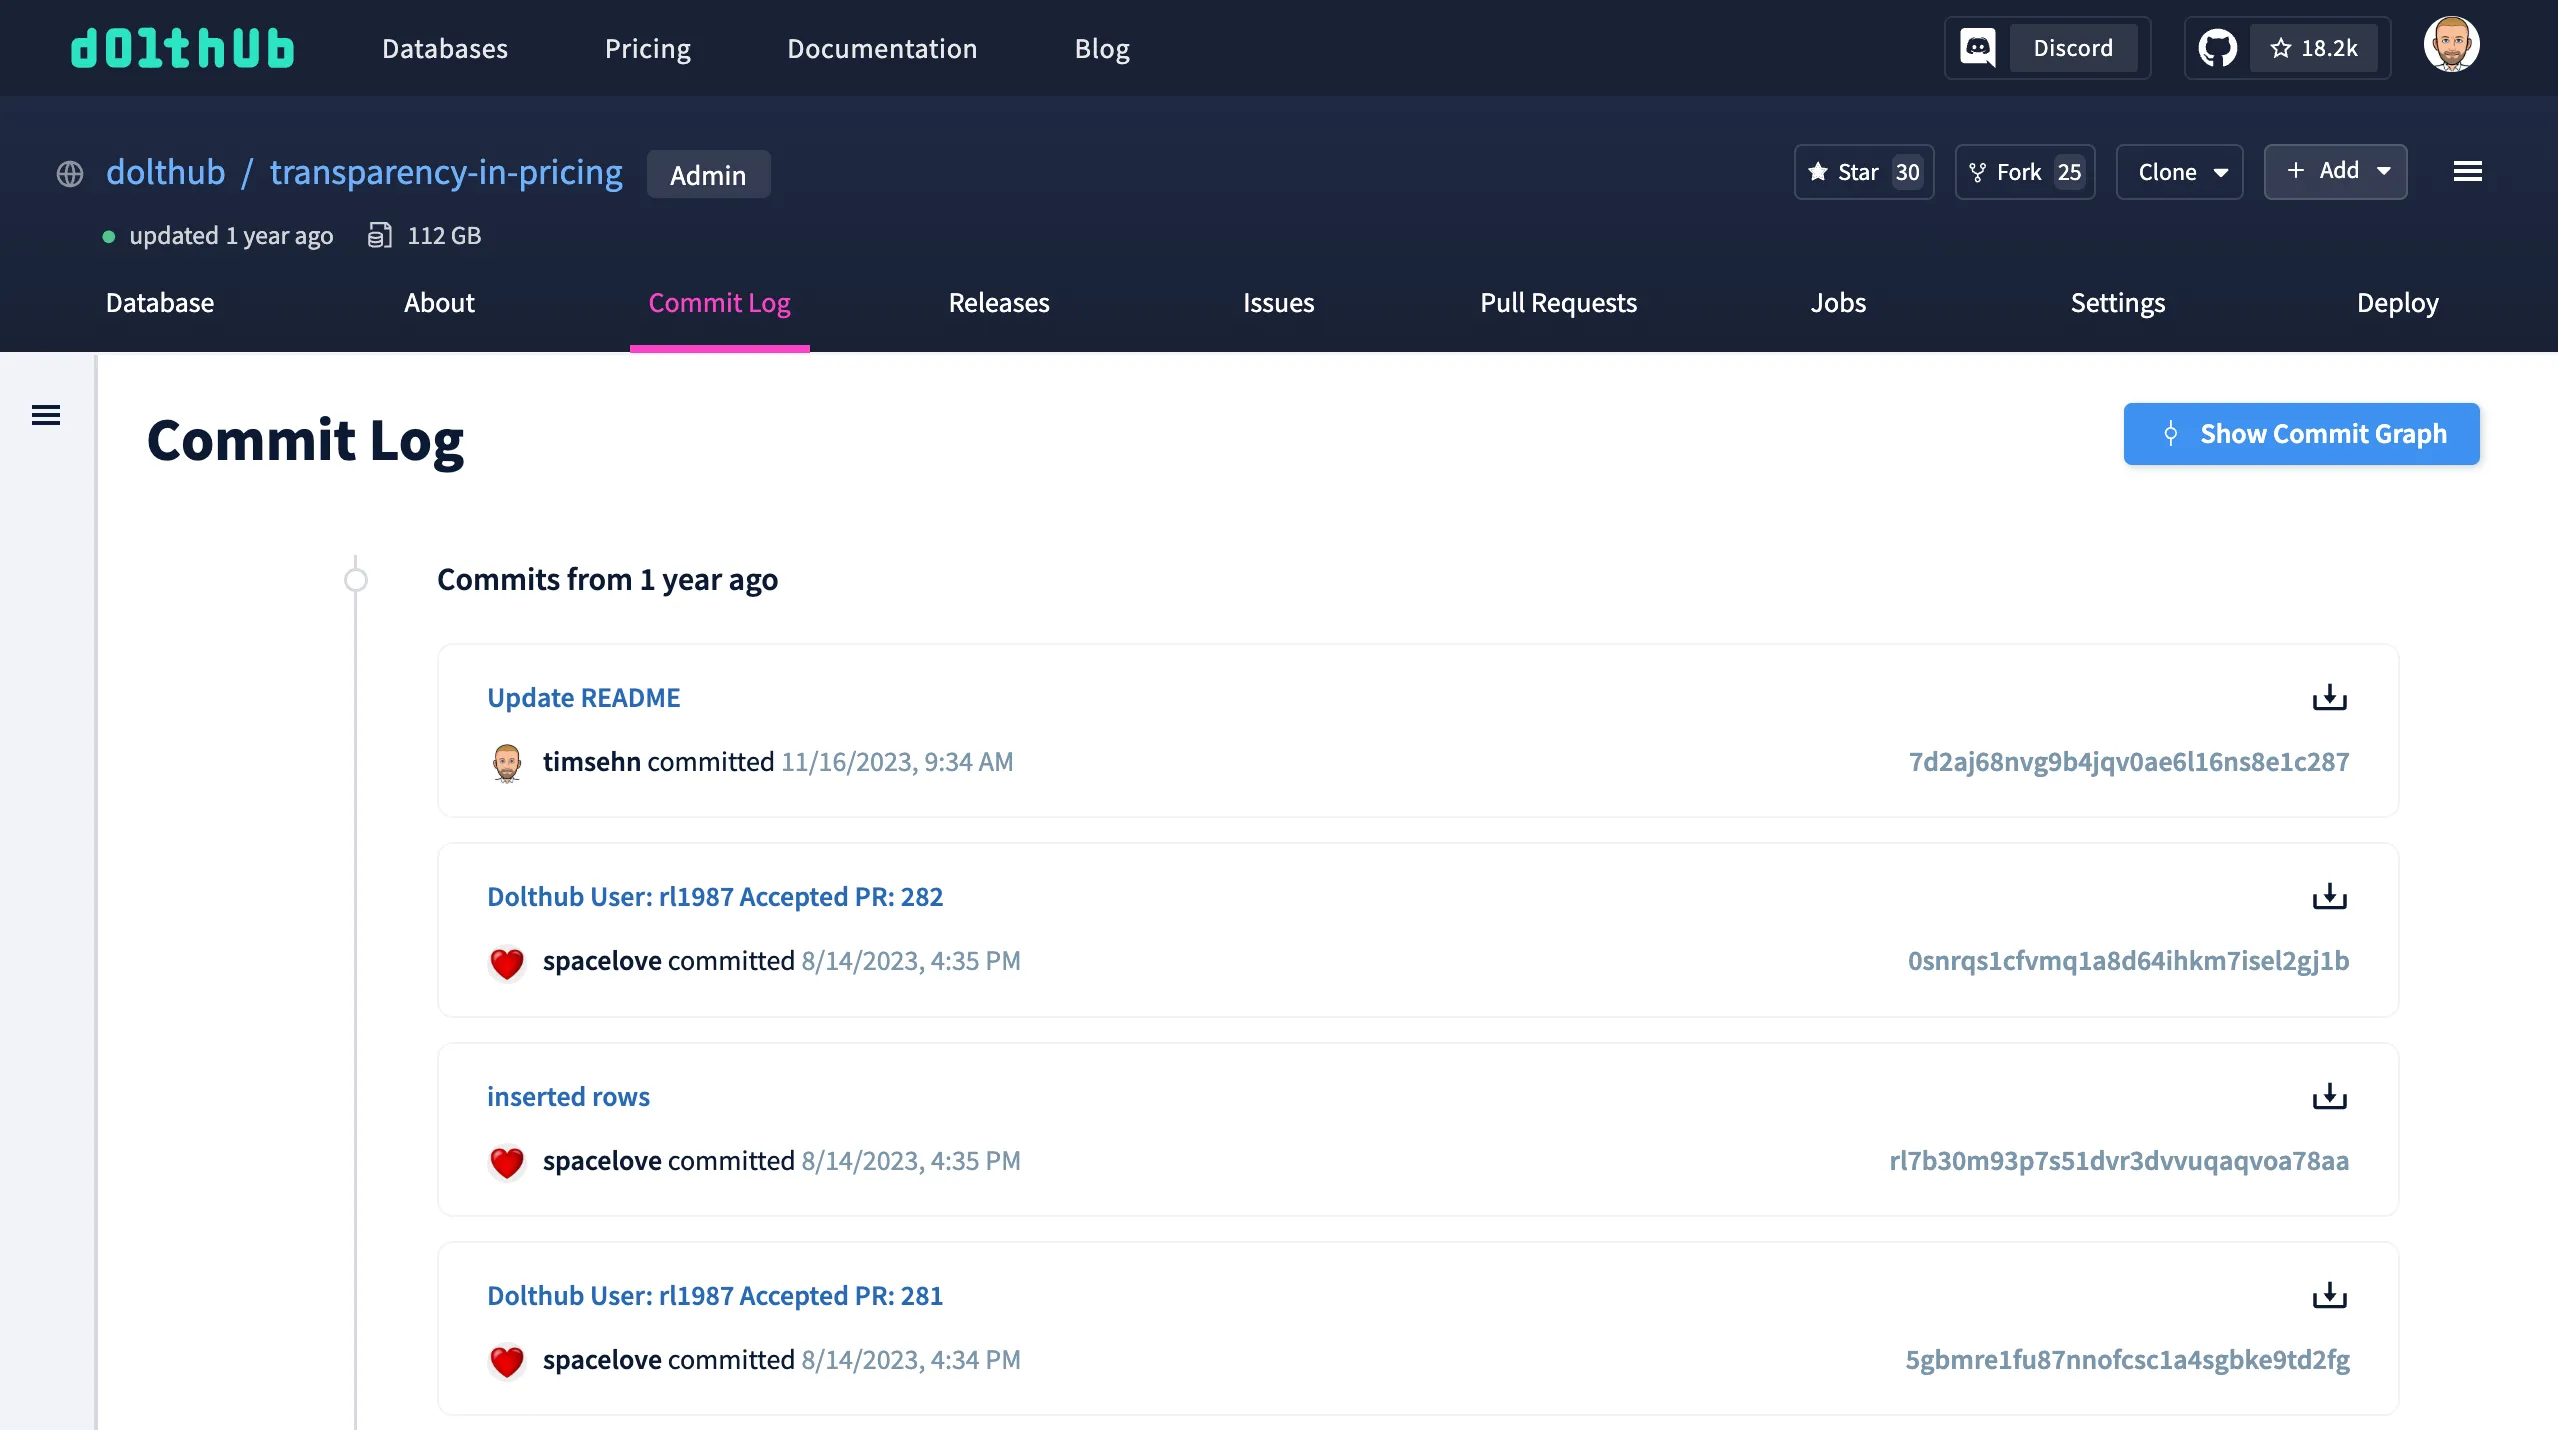Open the Discord link icon
The width and height of the screenshot is (2558, 1430).
pyautogui.click(x=1980, y=47)
